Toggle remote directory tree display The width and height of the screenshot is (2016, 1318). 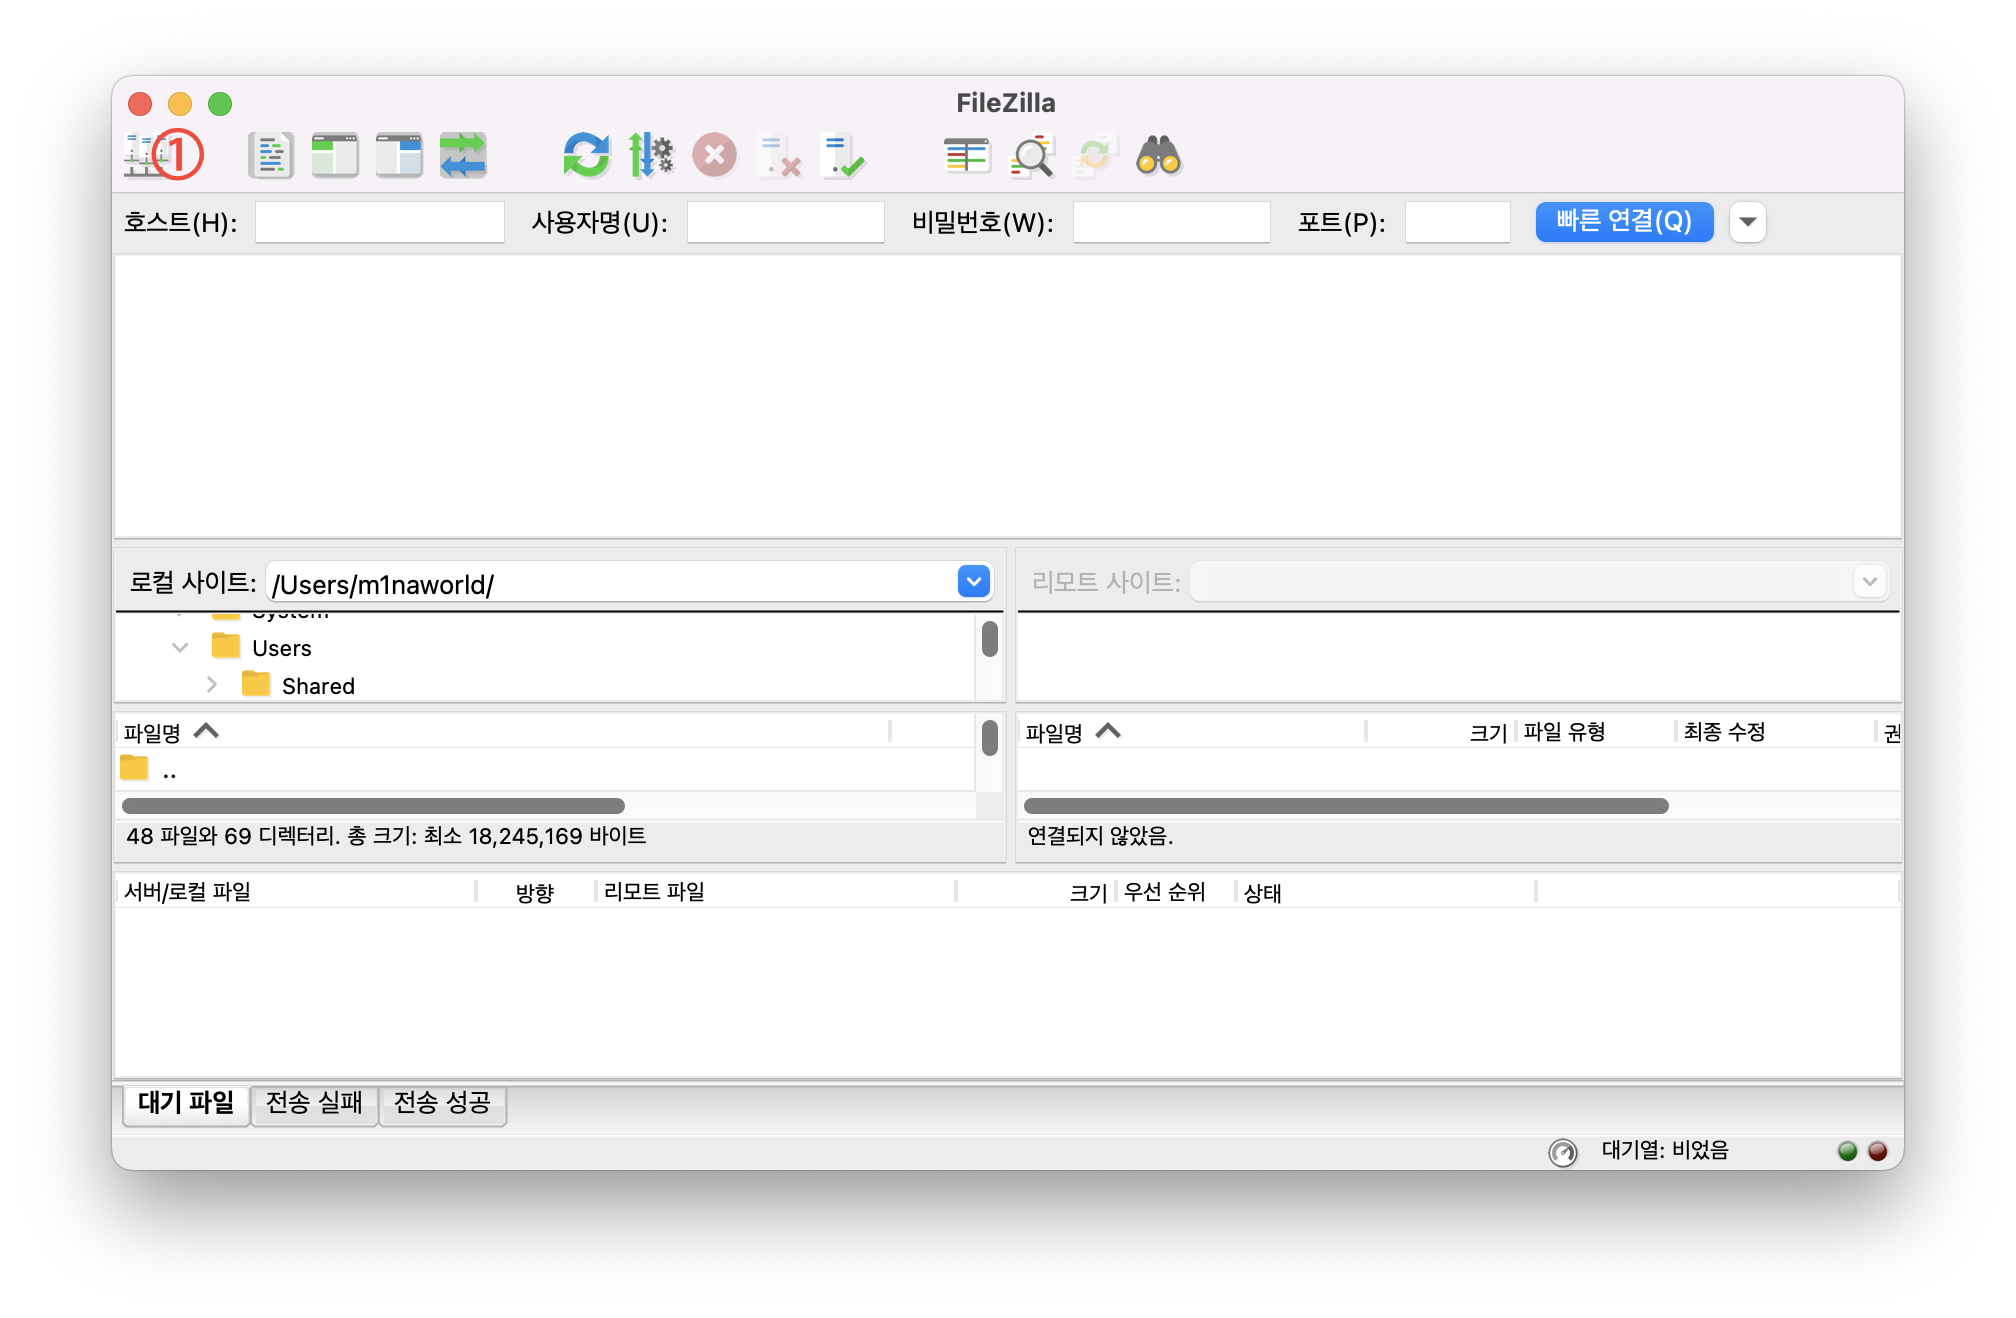399,156
